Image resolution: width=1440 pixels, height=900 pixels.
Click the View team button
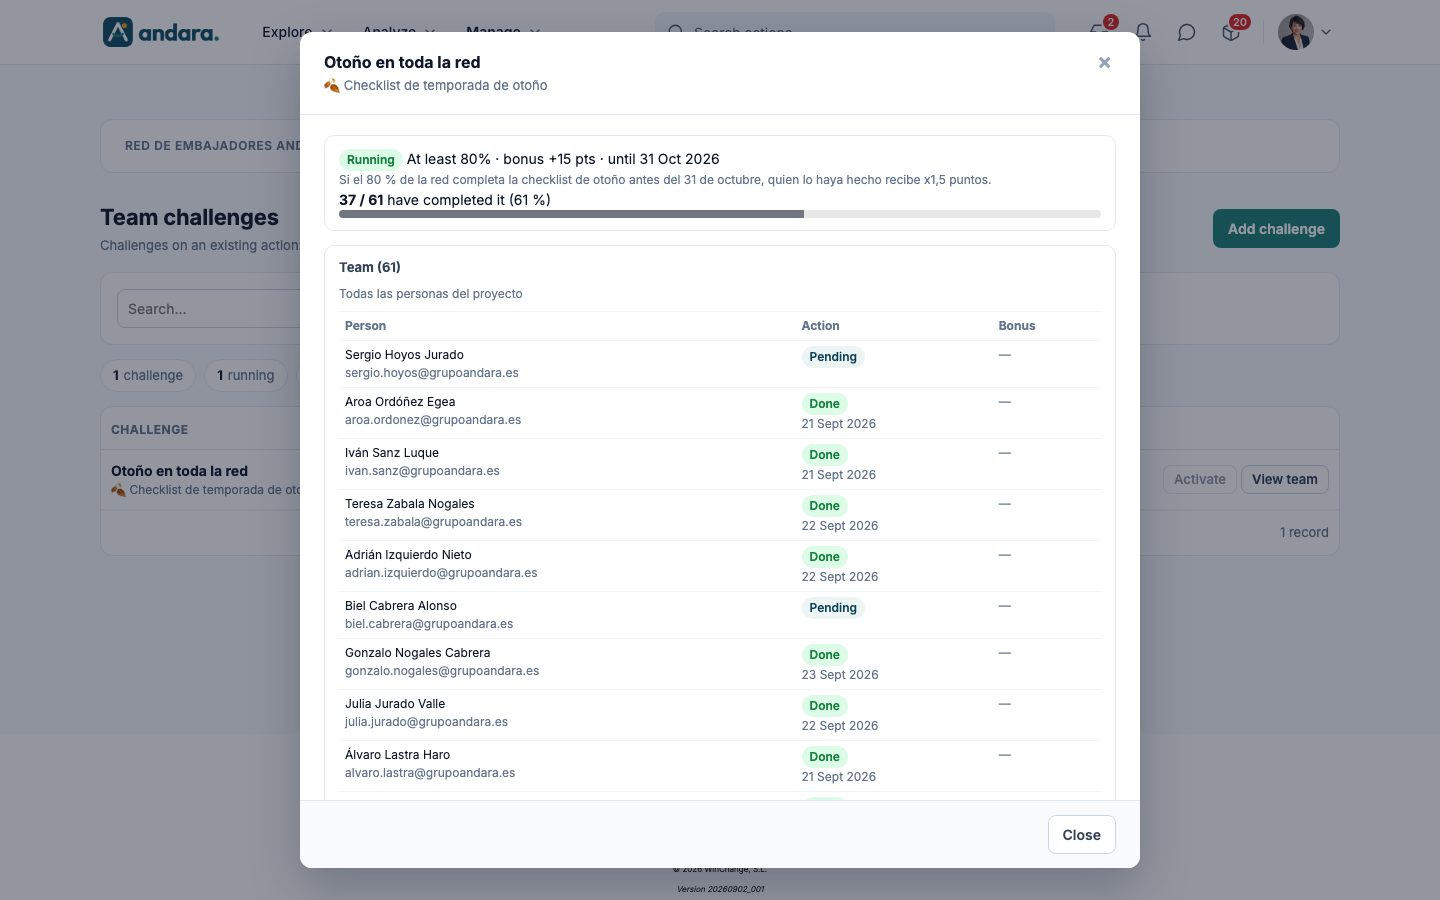point(1285,480)
